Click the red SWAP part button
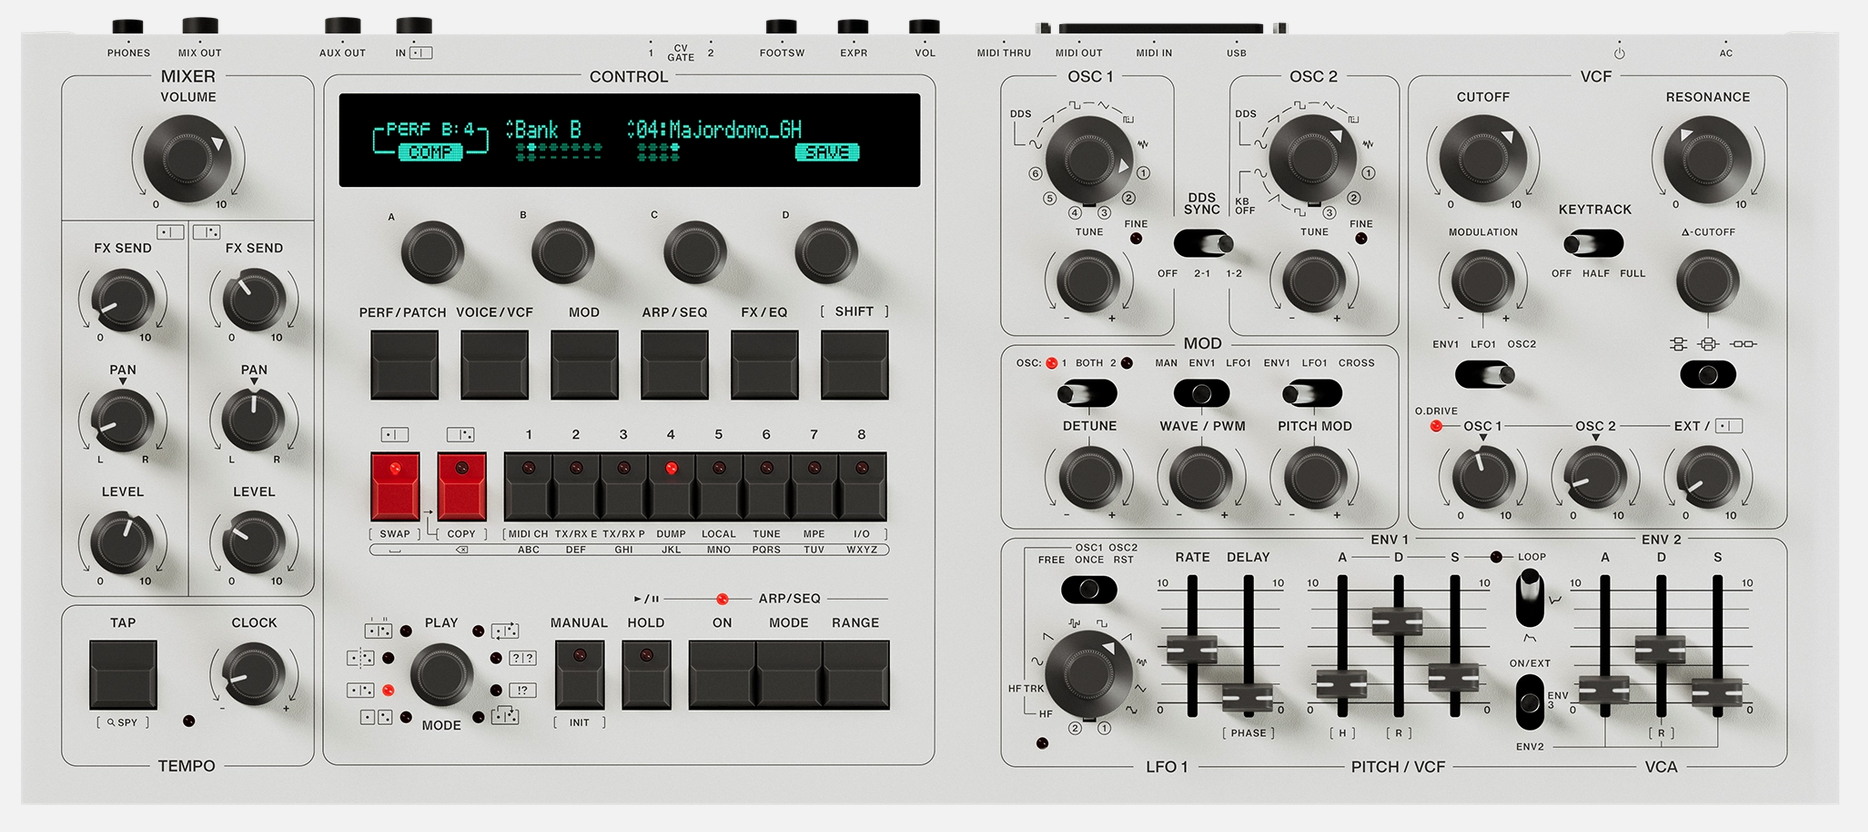Image resolution: width=1868 pixels, height=832 pixels. tap(395, 486)
